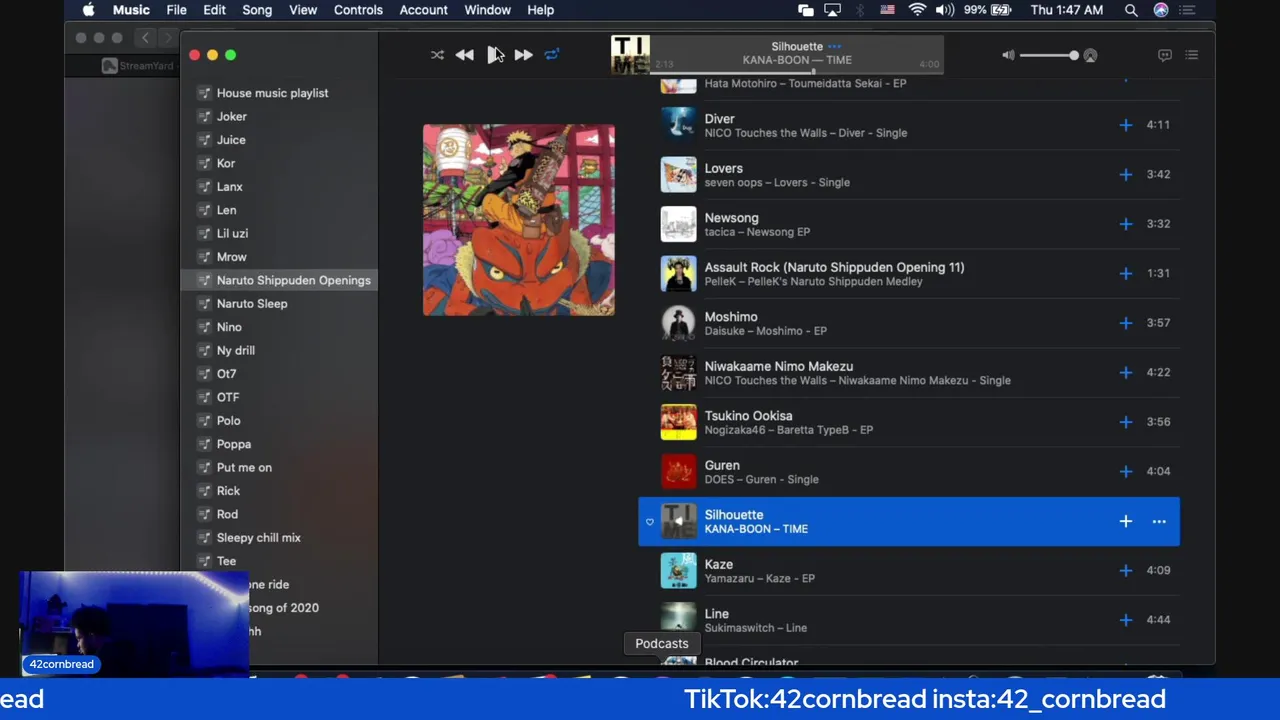The height and width of the screenshot is (720, 1280).
Task: Select the Kaze song row
Action: click(x=909, y=571)
